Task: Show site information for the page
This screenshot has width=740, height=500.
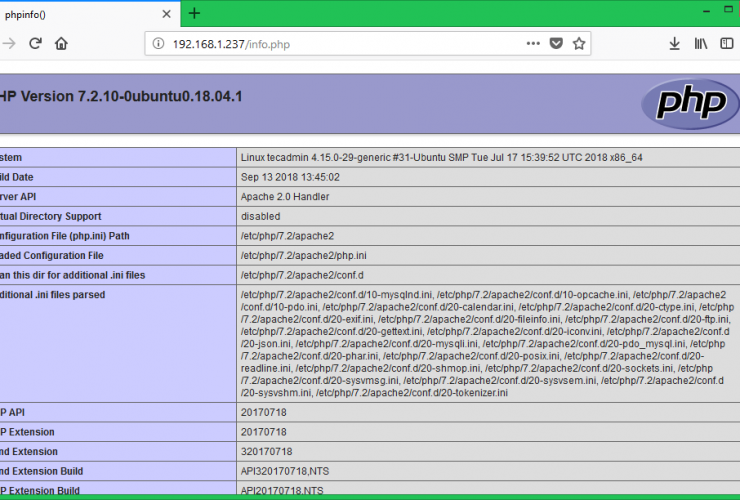Action: click(159, 44)
